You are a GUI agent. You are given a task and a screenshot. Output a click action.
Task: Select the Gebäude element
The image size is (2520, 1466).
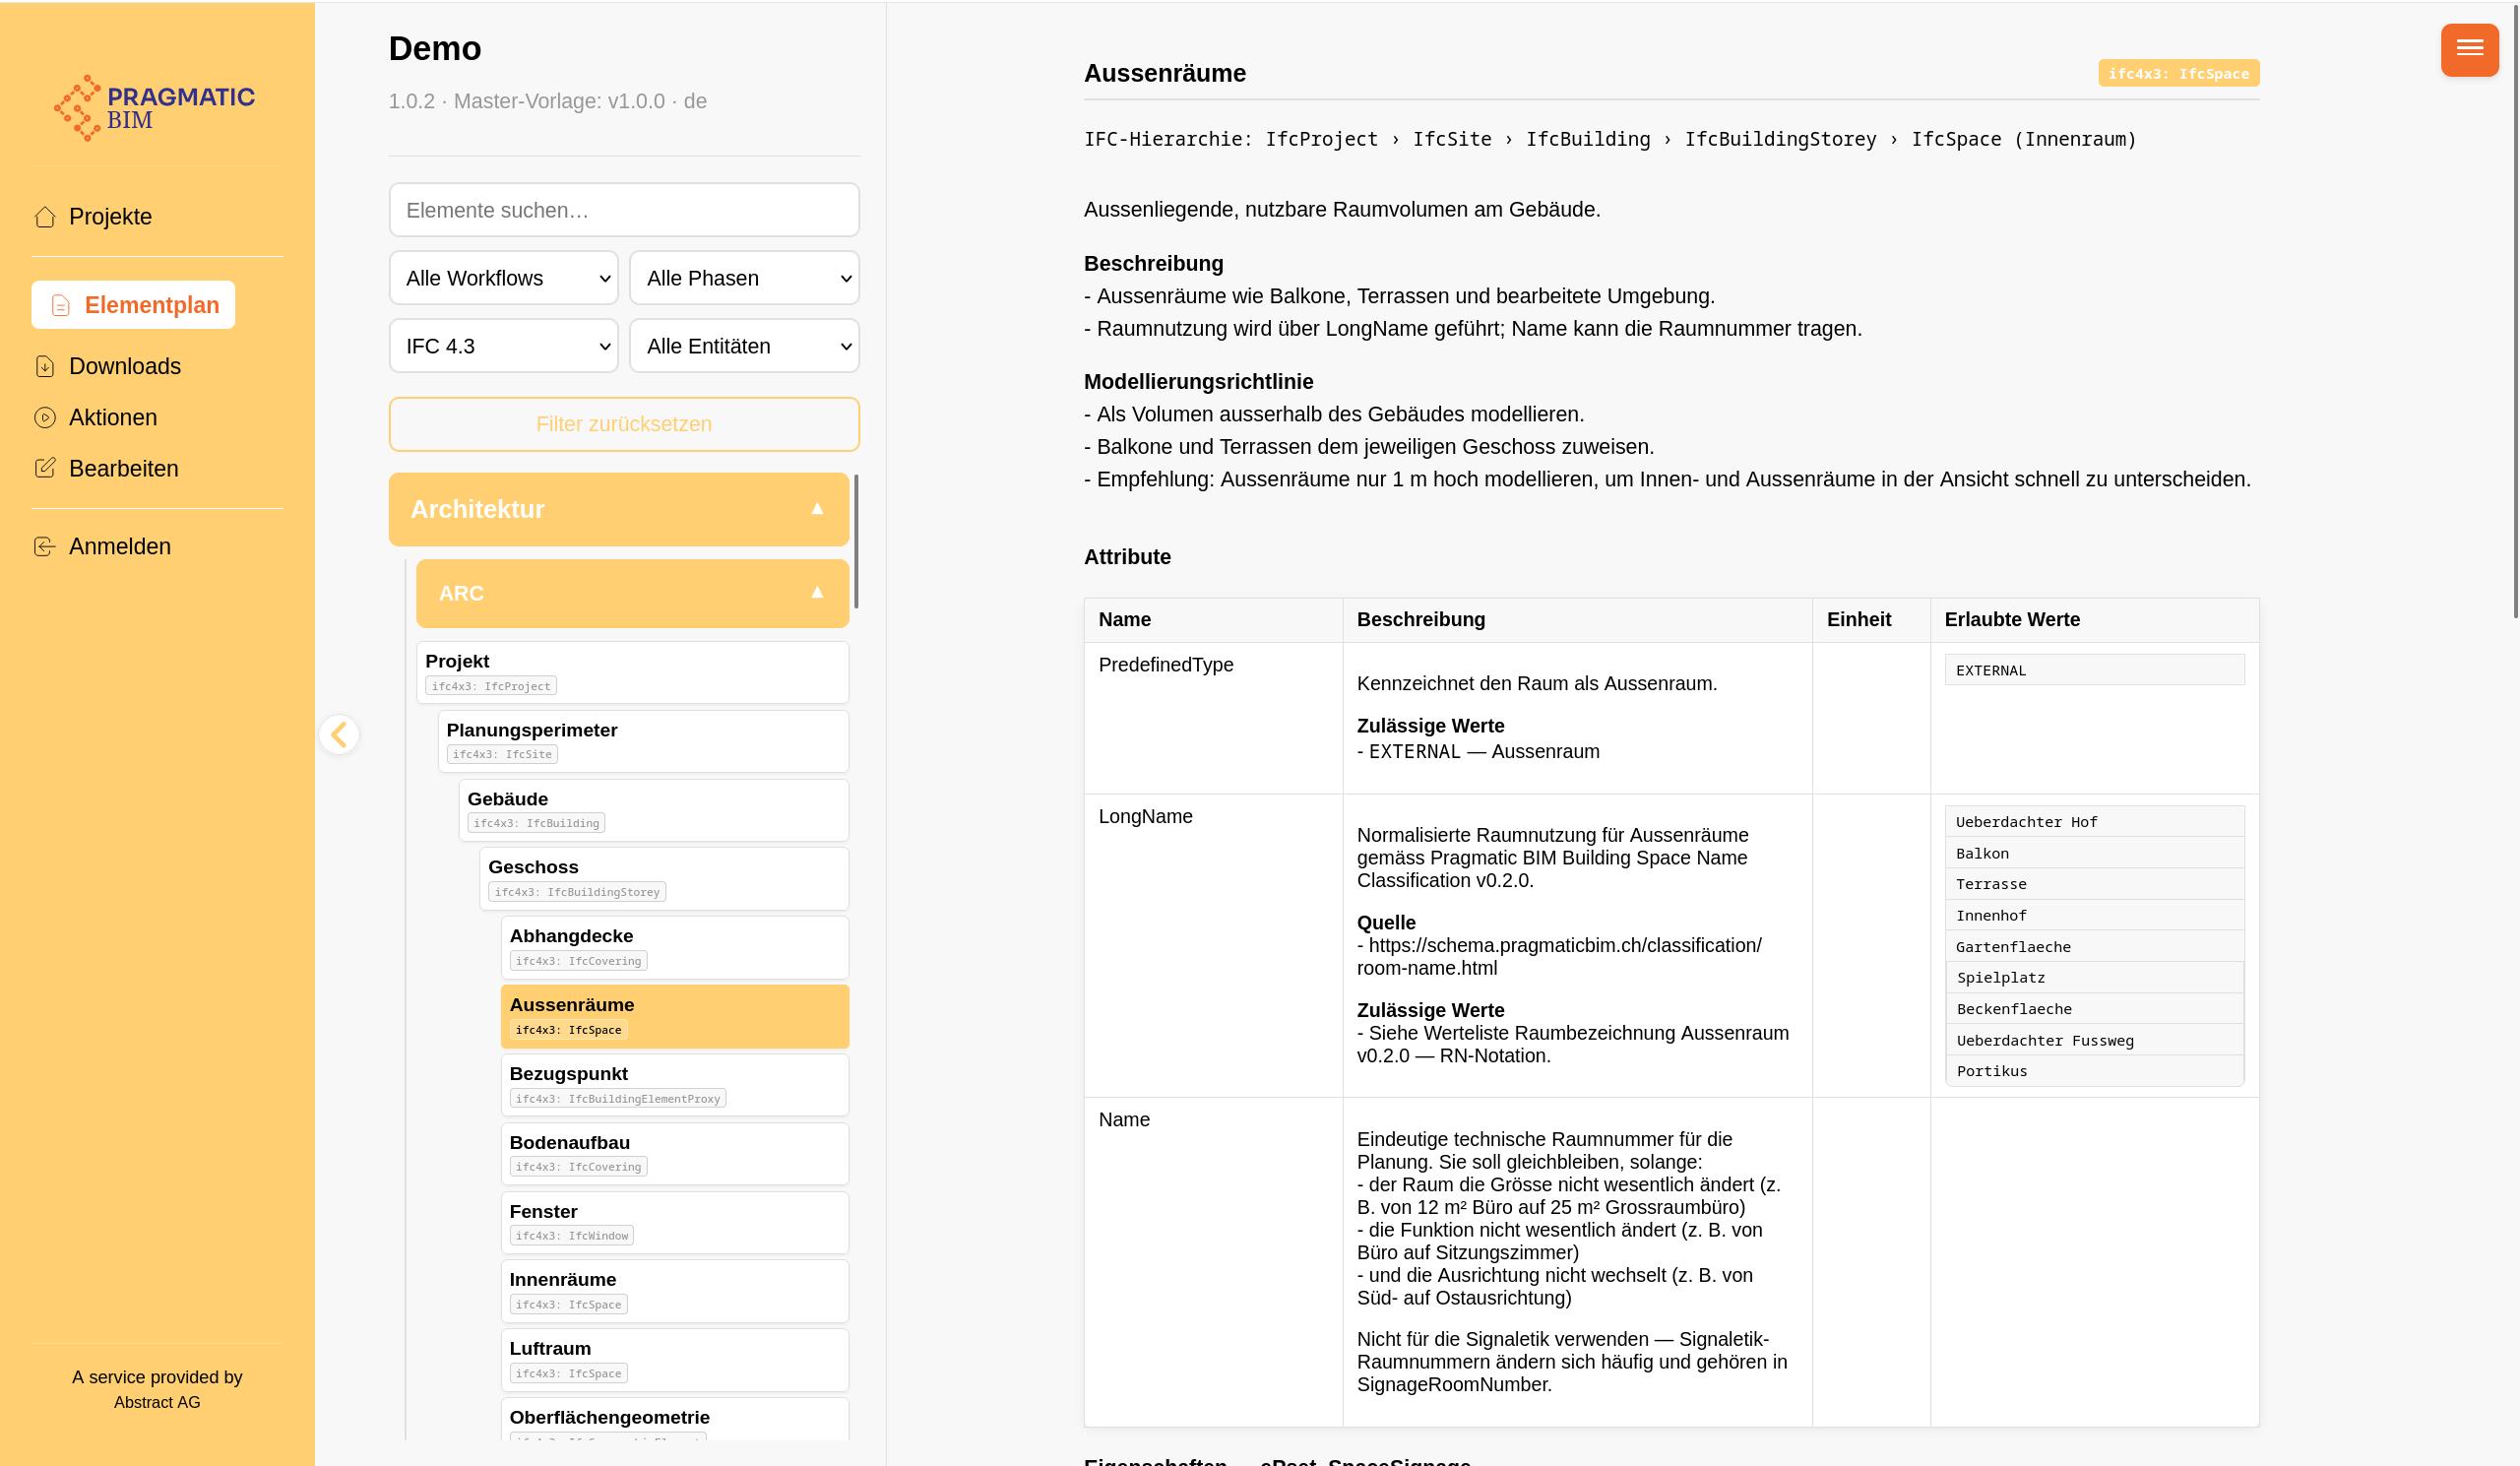click(654, 810)
